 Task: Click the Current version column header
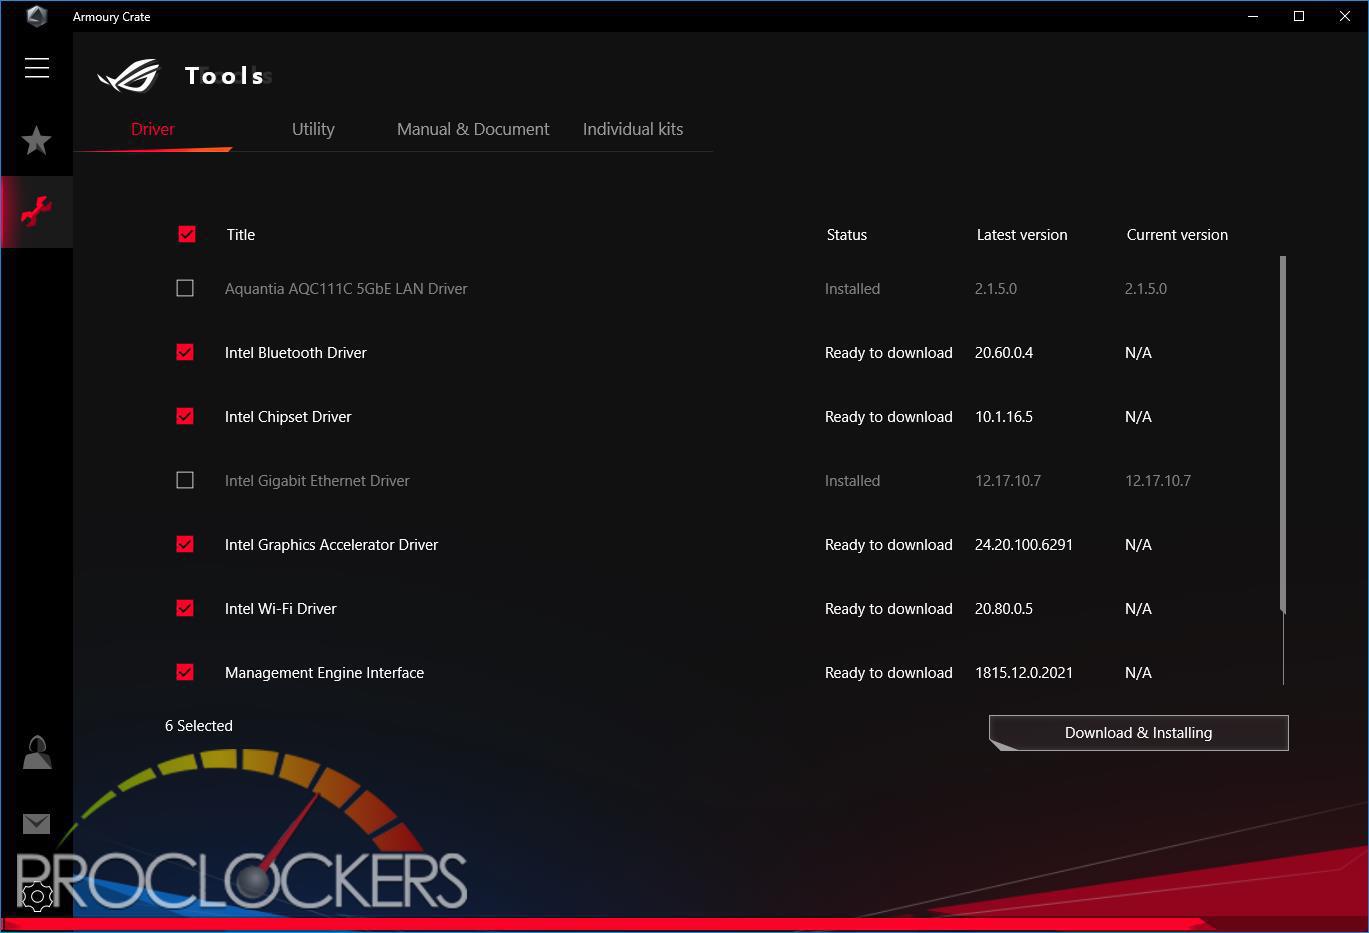pyautogui.click(x=1177, y=235)
